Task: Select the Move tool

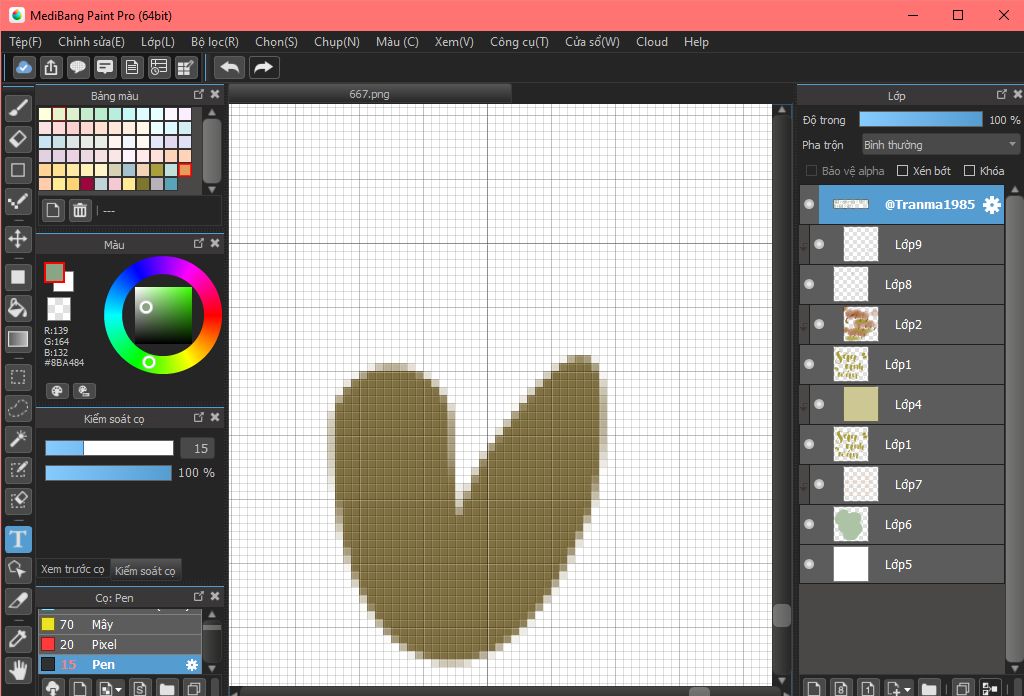Action: click(18, 238)
